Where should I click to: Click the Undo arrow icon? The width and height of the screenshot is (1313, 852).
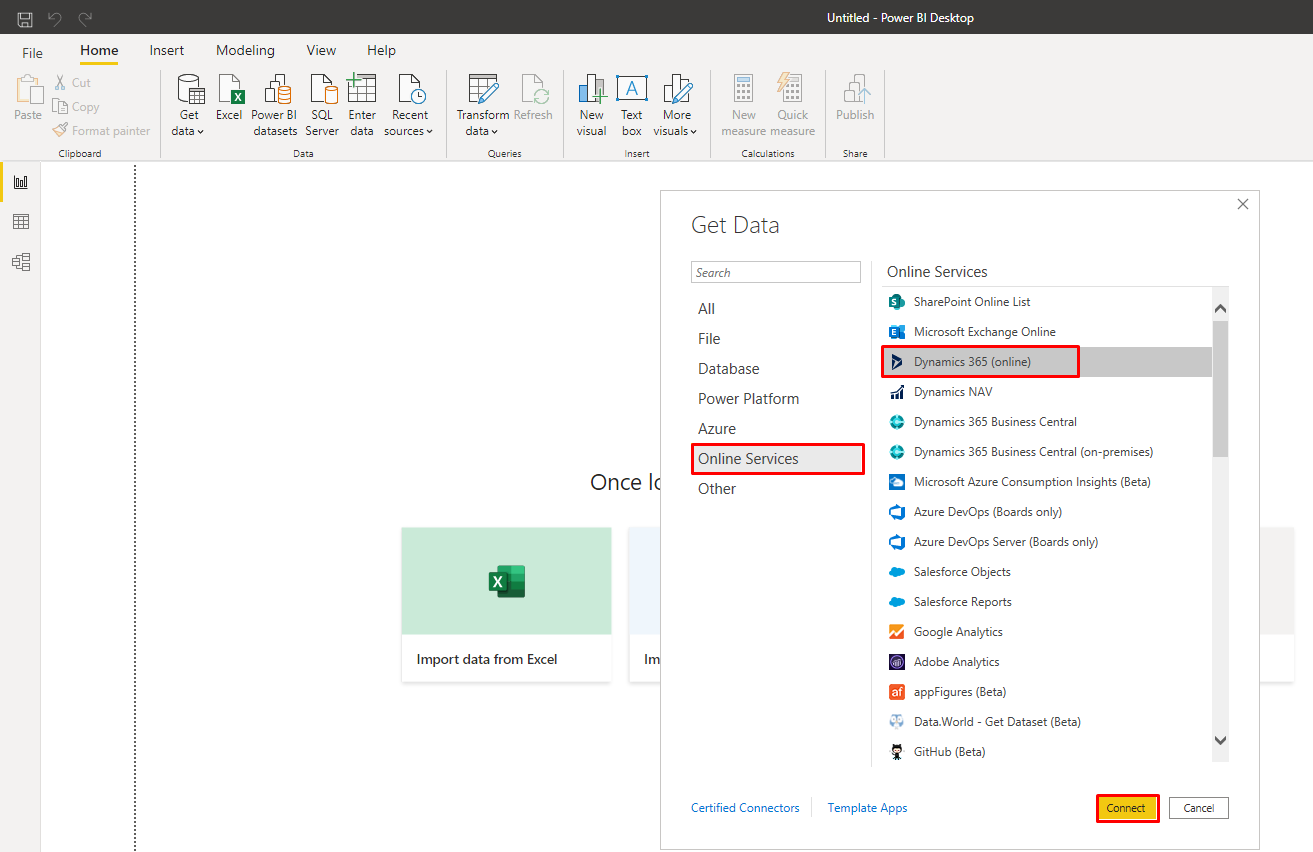(x=55, y=19)
